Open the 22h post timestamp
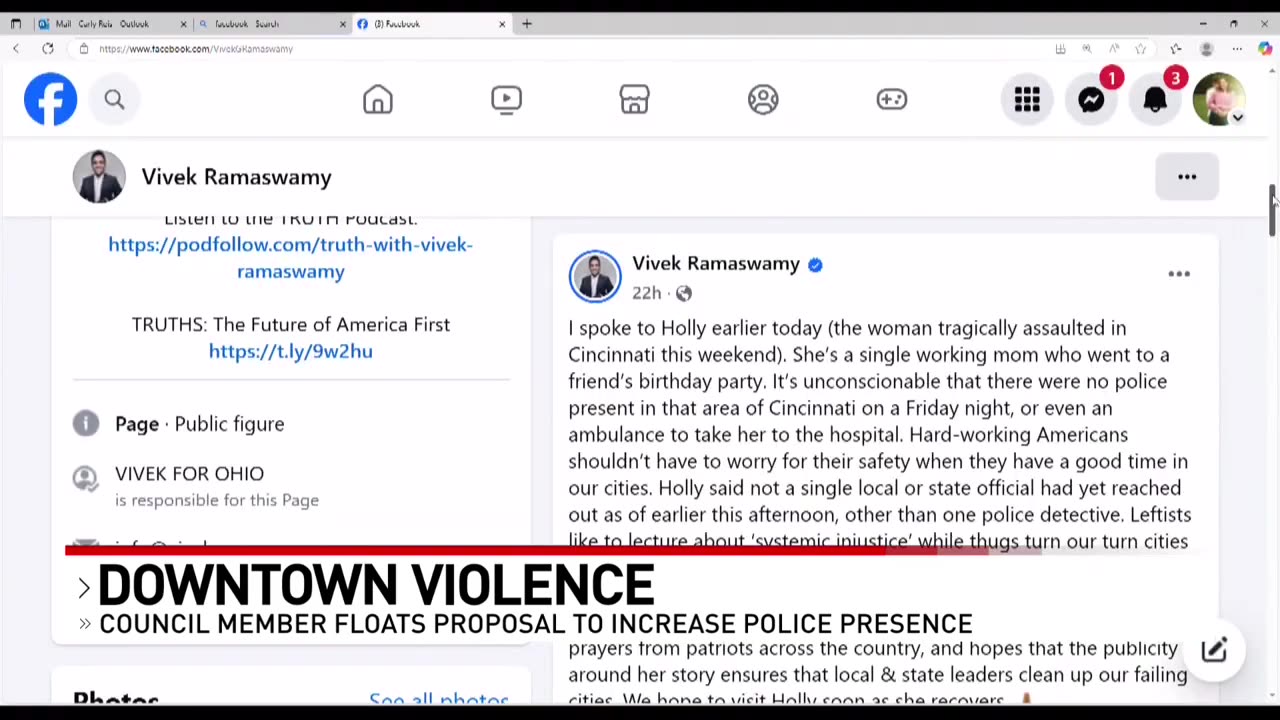Image resolution: width=1280 pixels, height=720 pixels. click(x=646, y=293)
